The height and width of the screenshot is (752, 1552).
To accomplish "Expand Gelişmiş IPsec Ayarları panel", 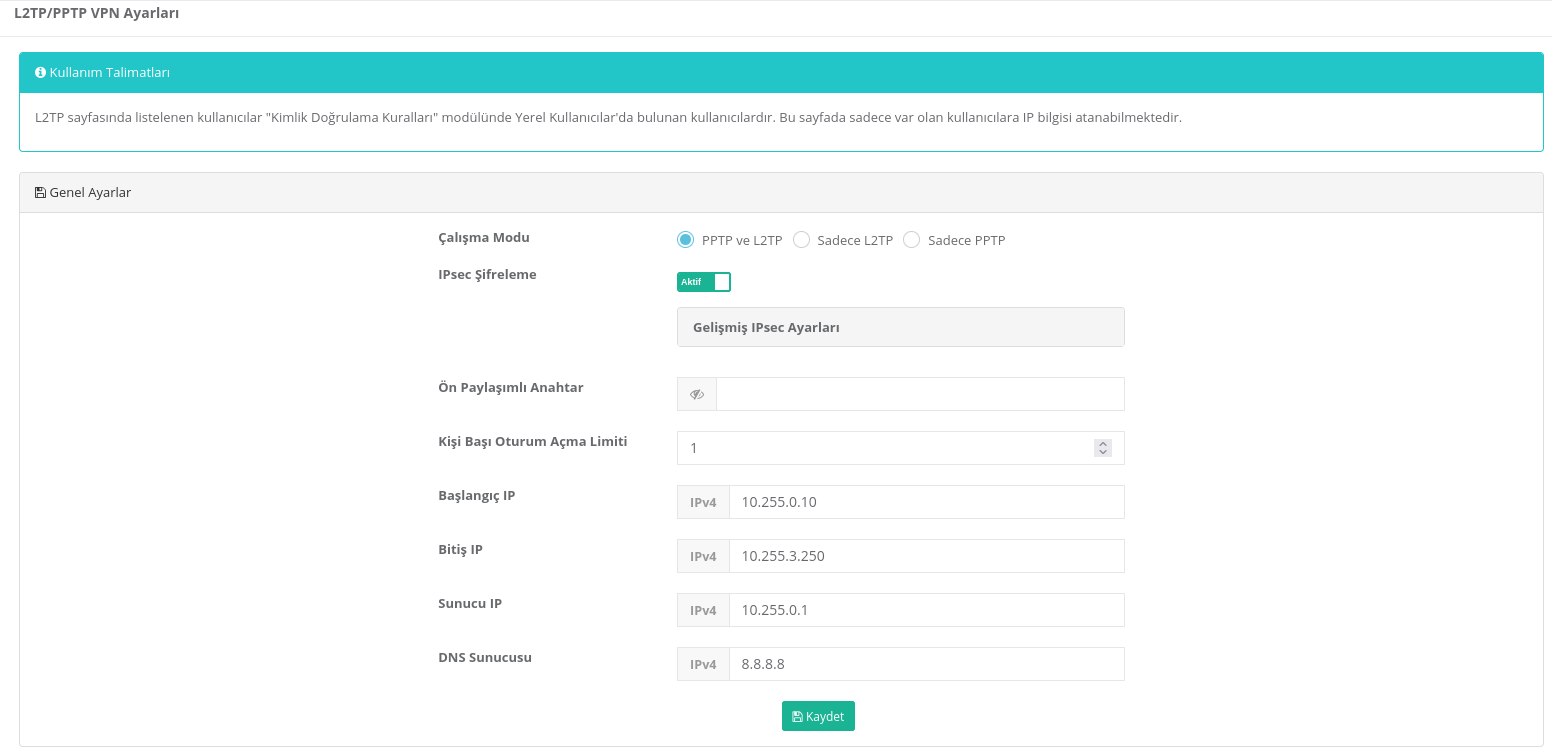I will point(900,327).
